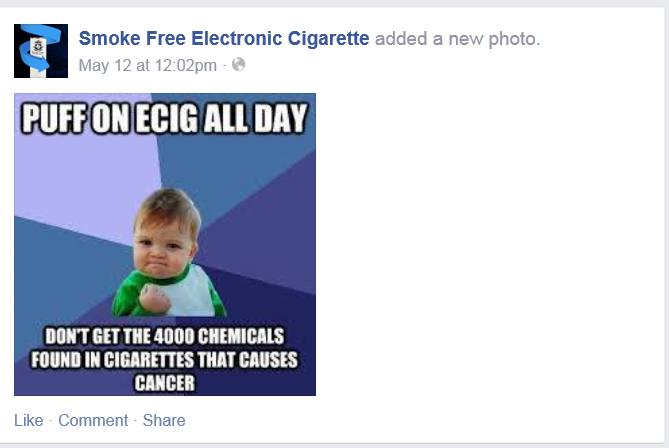669x448 pixels.
Task: Like this post
Action: (x=28, y=420)
